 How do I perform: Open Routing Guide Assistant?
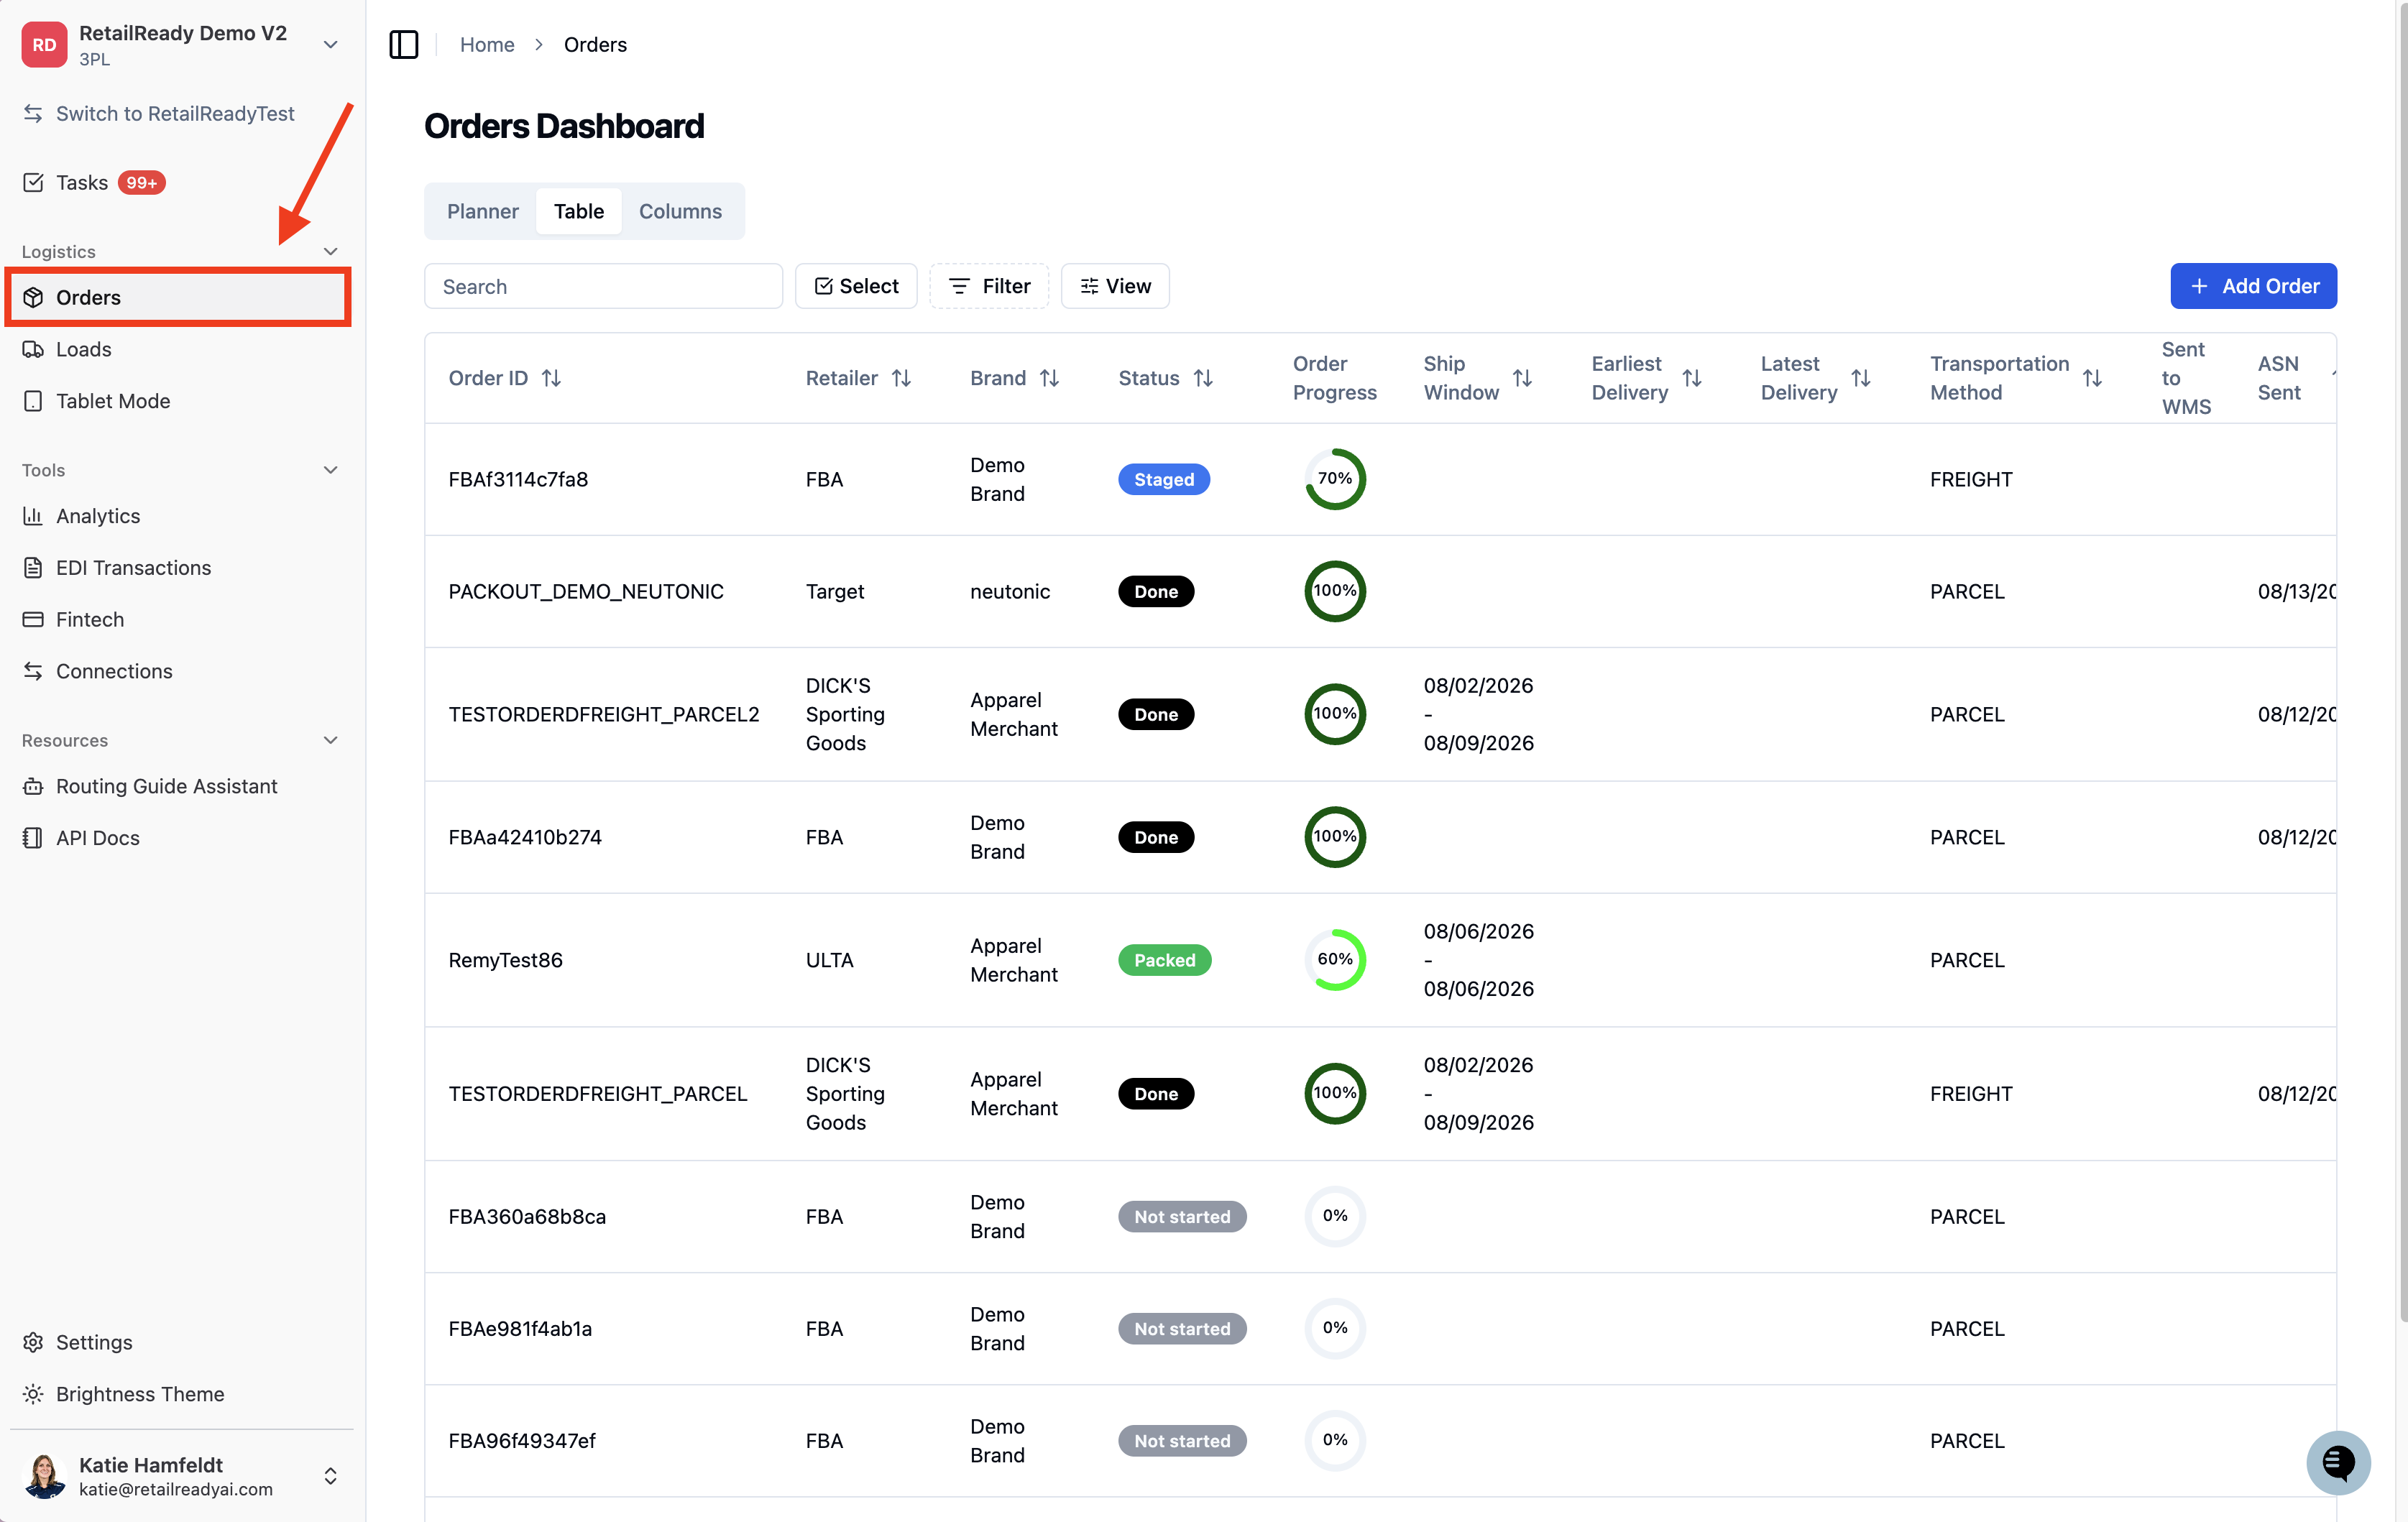point(179,786)
